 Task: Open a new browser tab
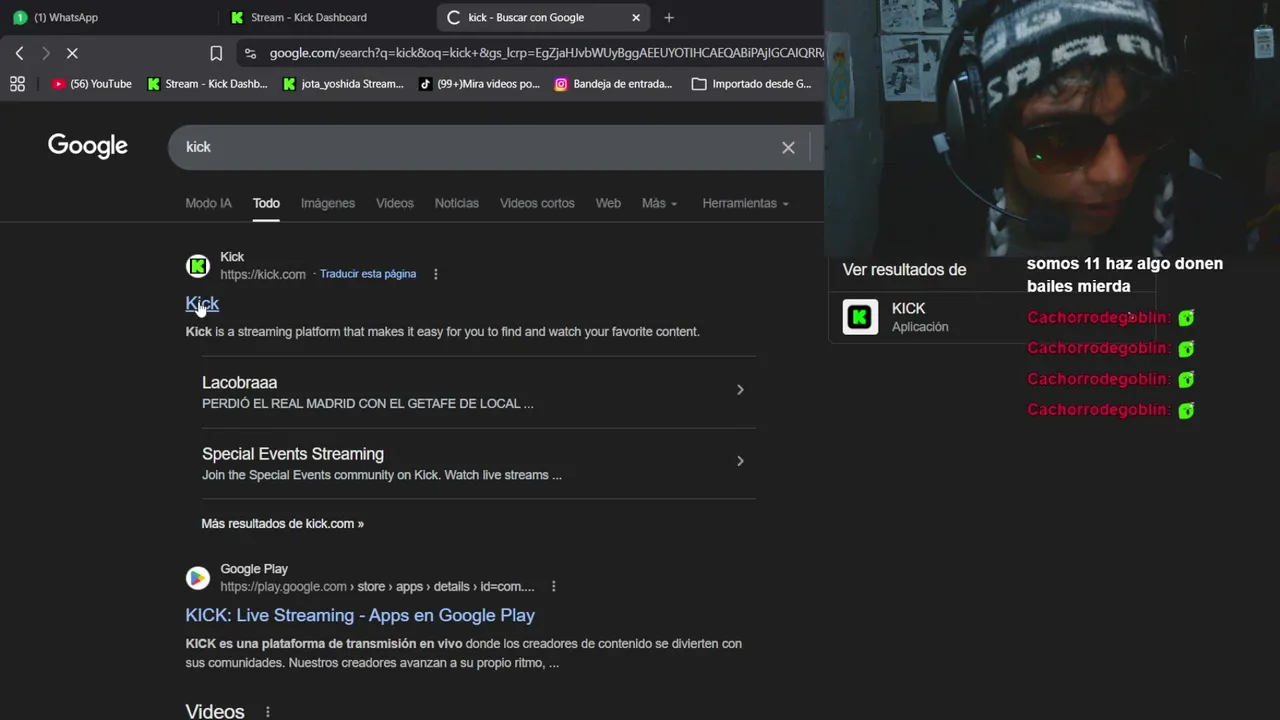pos(669,17)
